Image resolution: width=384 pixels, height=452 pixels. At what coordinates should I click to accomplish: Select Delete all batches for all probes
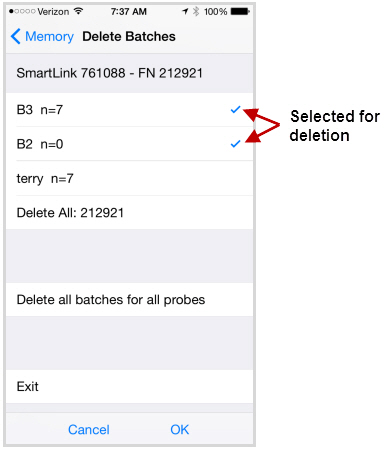pos(129,299)
